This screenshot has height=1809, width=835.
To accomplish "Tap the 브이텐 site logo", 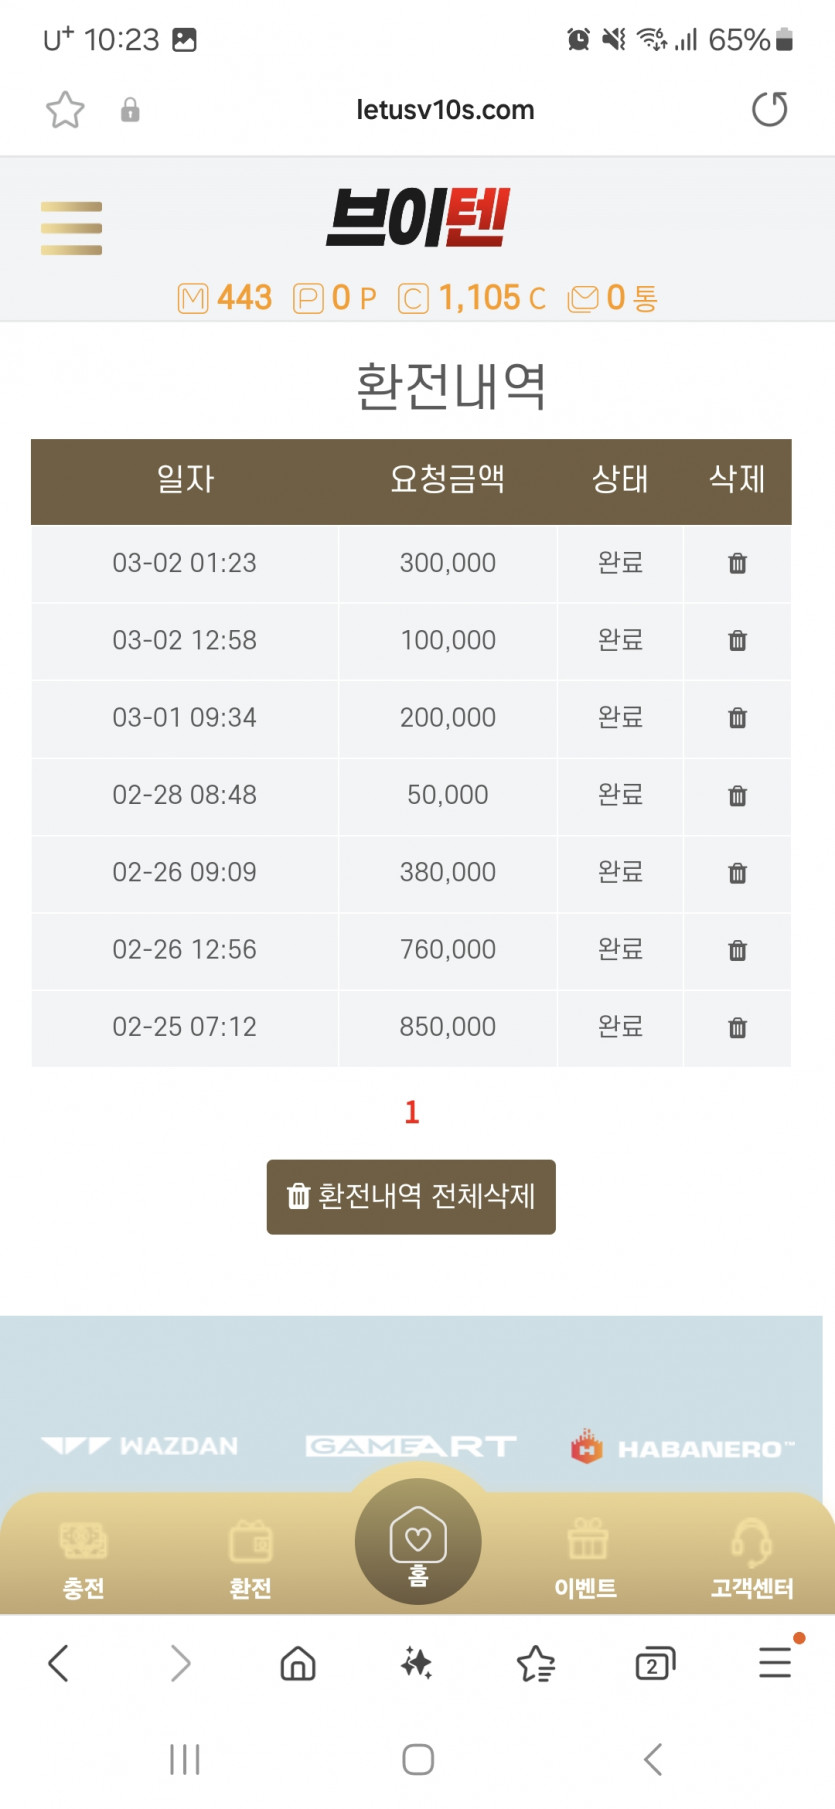I will pos(418,217).
